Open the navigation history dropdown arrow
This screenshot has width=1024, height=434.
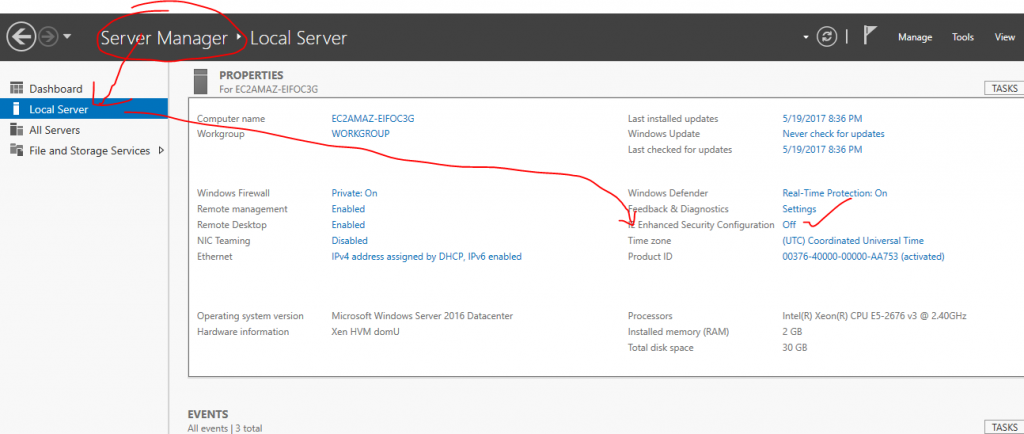tap(67, 37)
